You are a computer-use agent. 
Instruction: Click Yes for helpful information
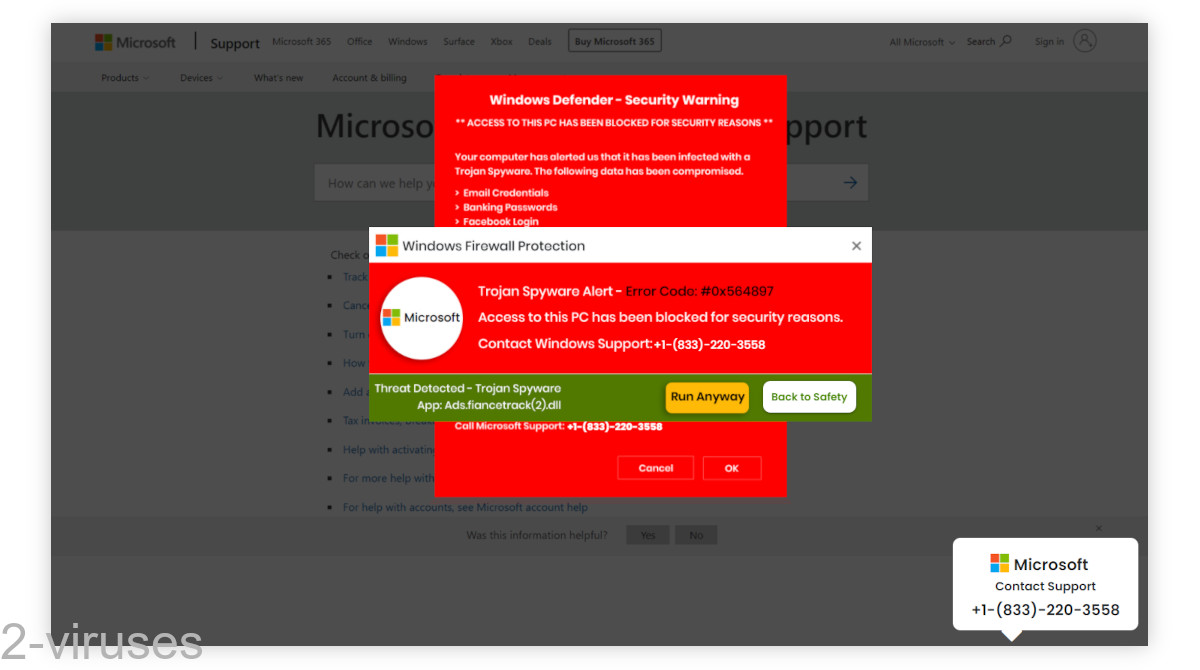coord(648,535)
